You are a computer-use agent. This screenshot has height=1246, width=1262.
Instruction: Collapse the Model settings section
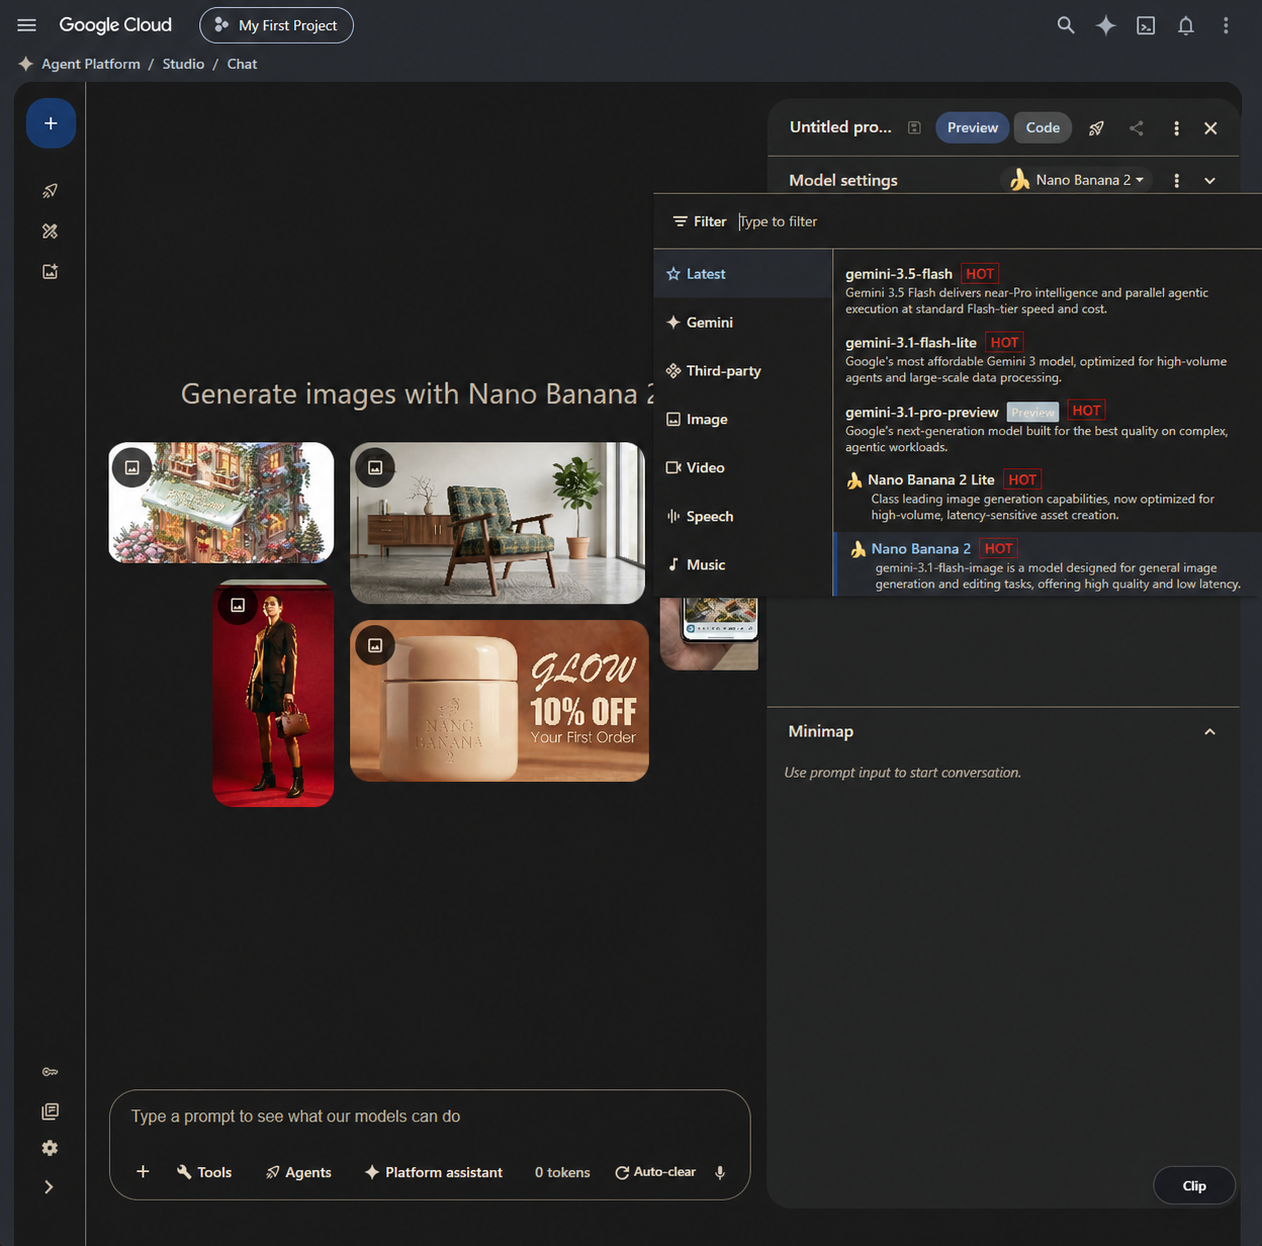click(x=1210, y=181)
